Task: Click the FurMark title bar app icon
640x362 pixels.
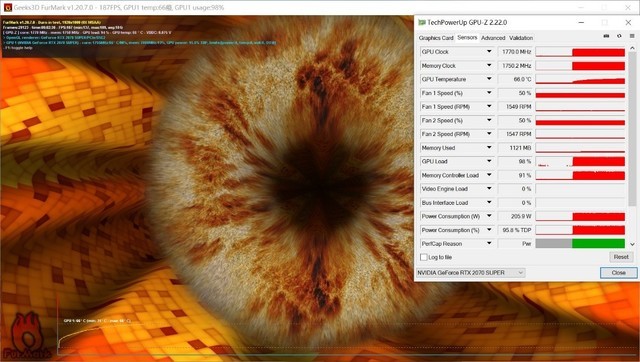Action: [7, 7]
